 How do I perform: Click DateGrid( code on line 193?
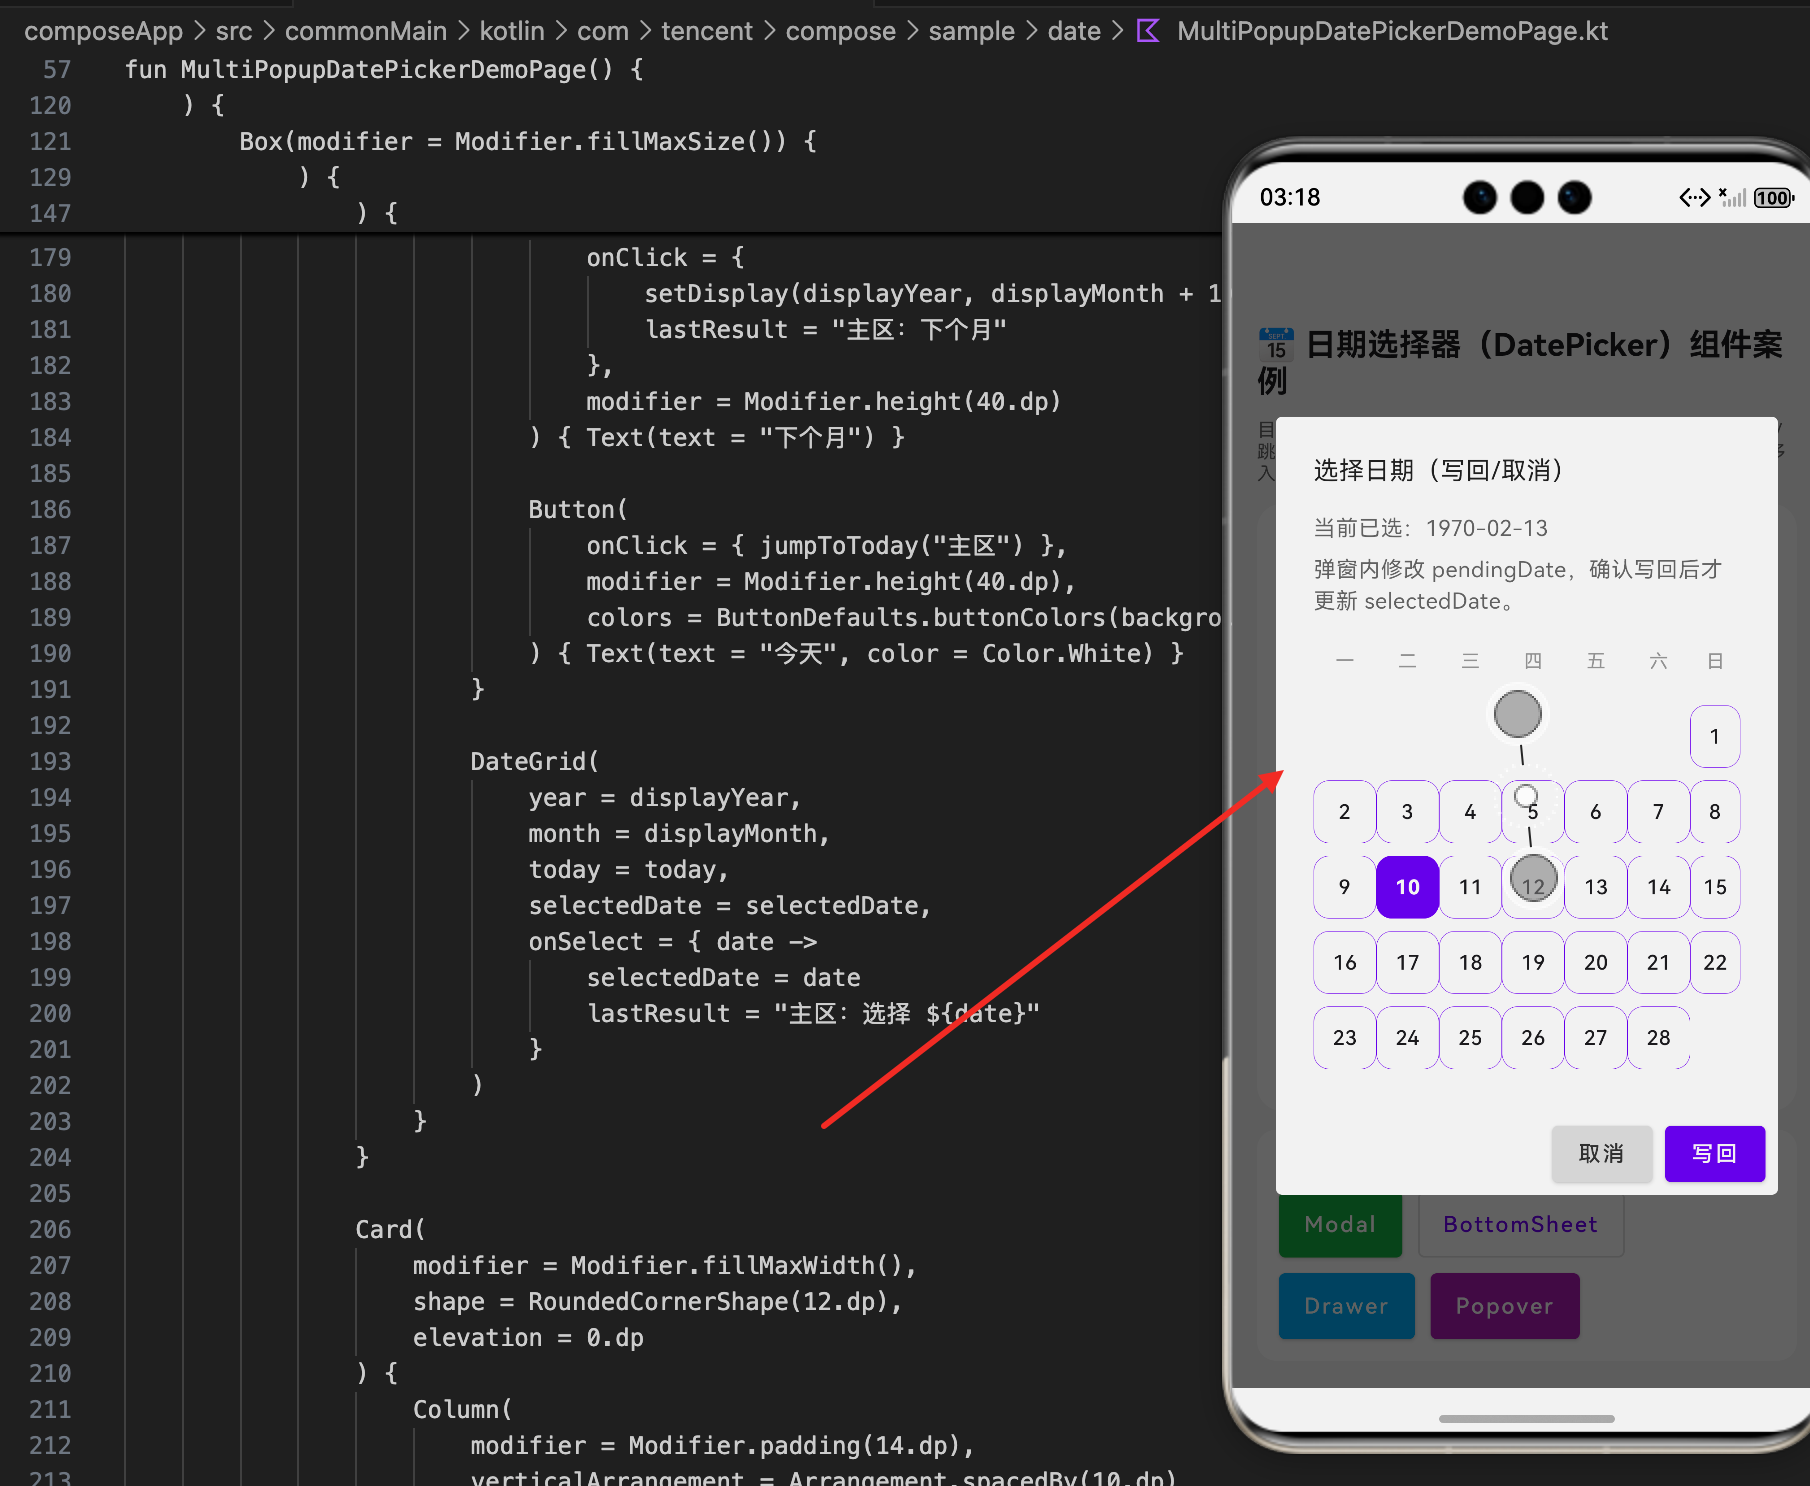click(535, 761)
